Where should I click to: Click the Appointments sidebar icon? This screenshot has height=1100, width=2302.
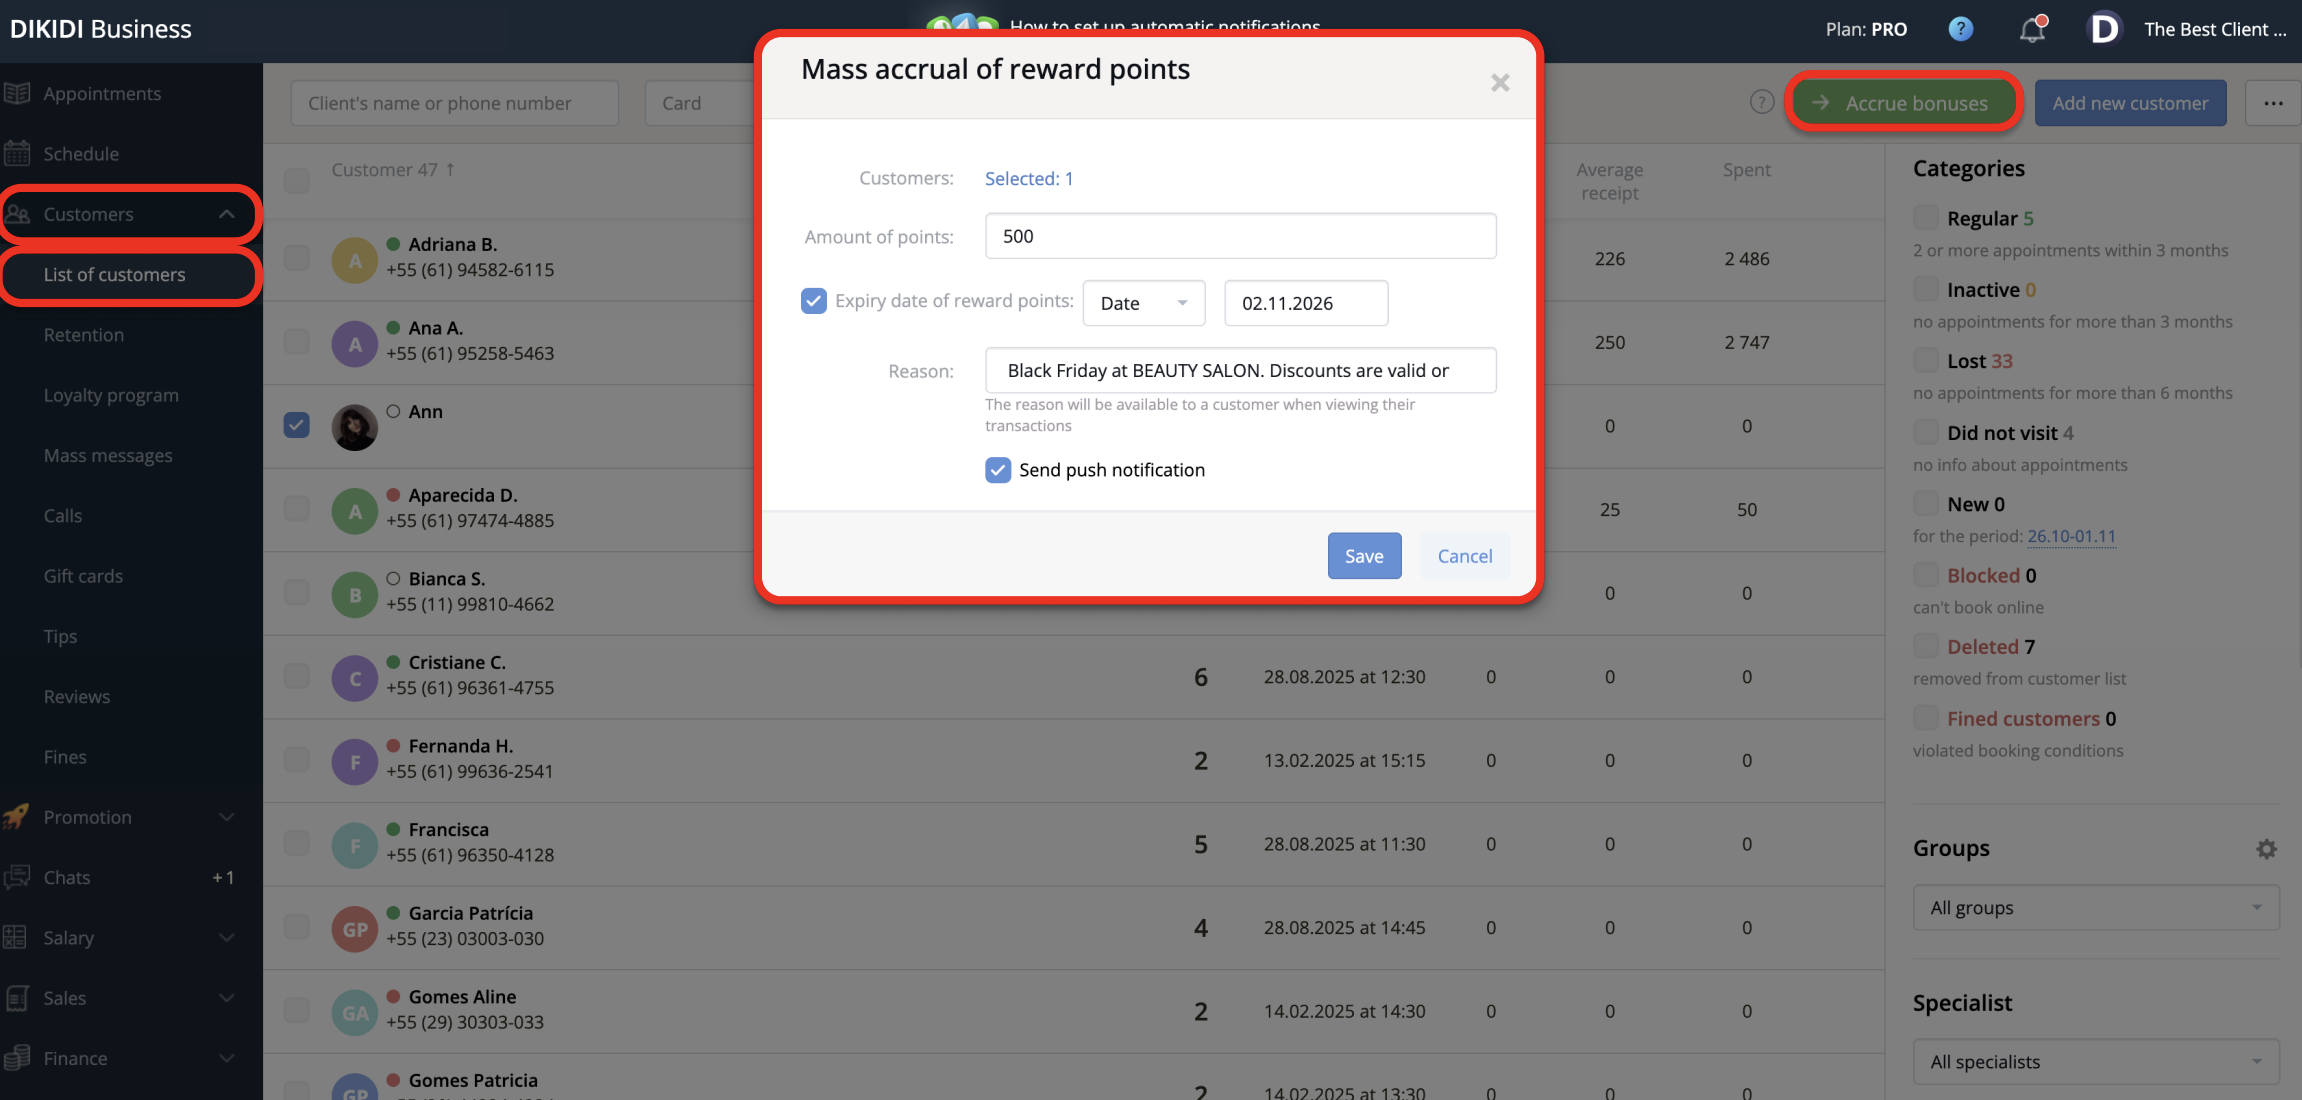(x=17, y=94)
